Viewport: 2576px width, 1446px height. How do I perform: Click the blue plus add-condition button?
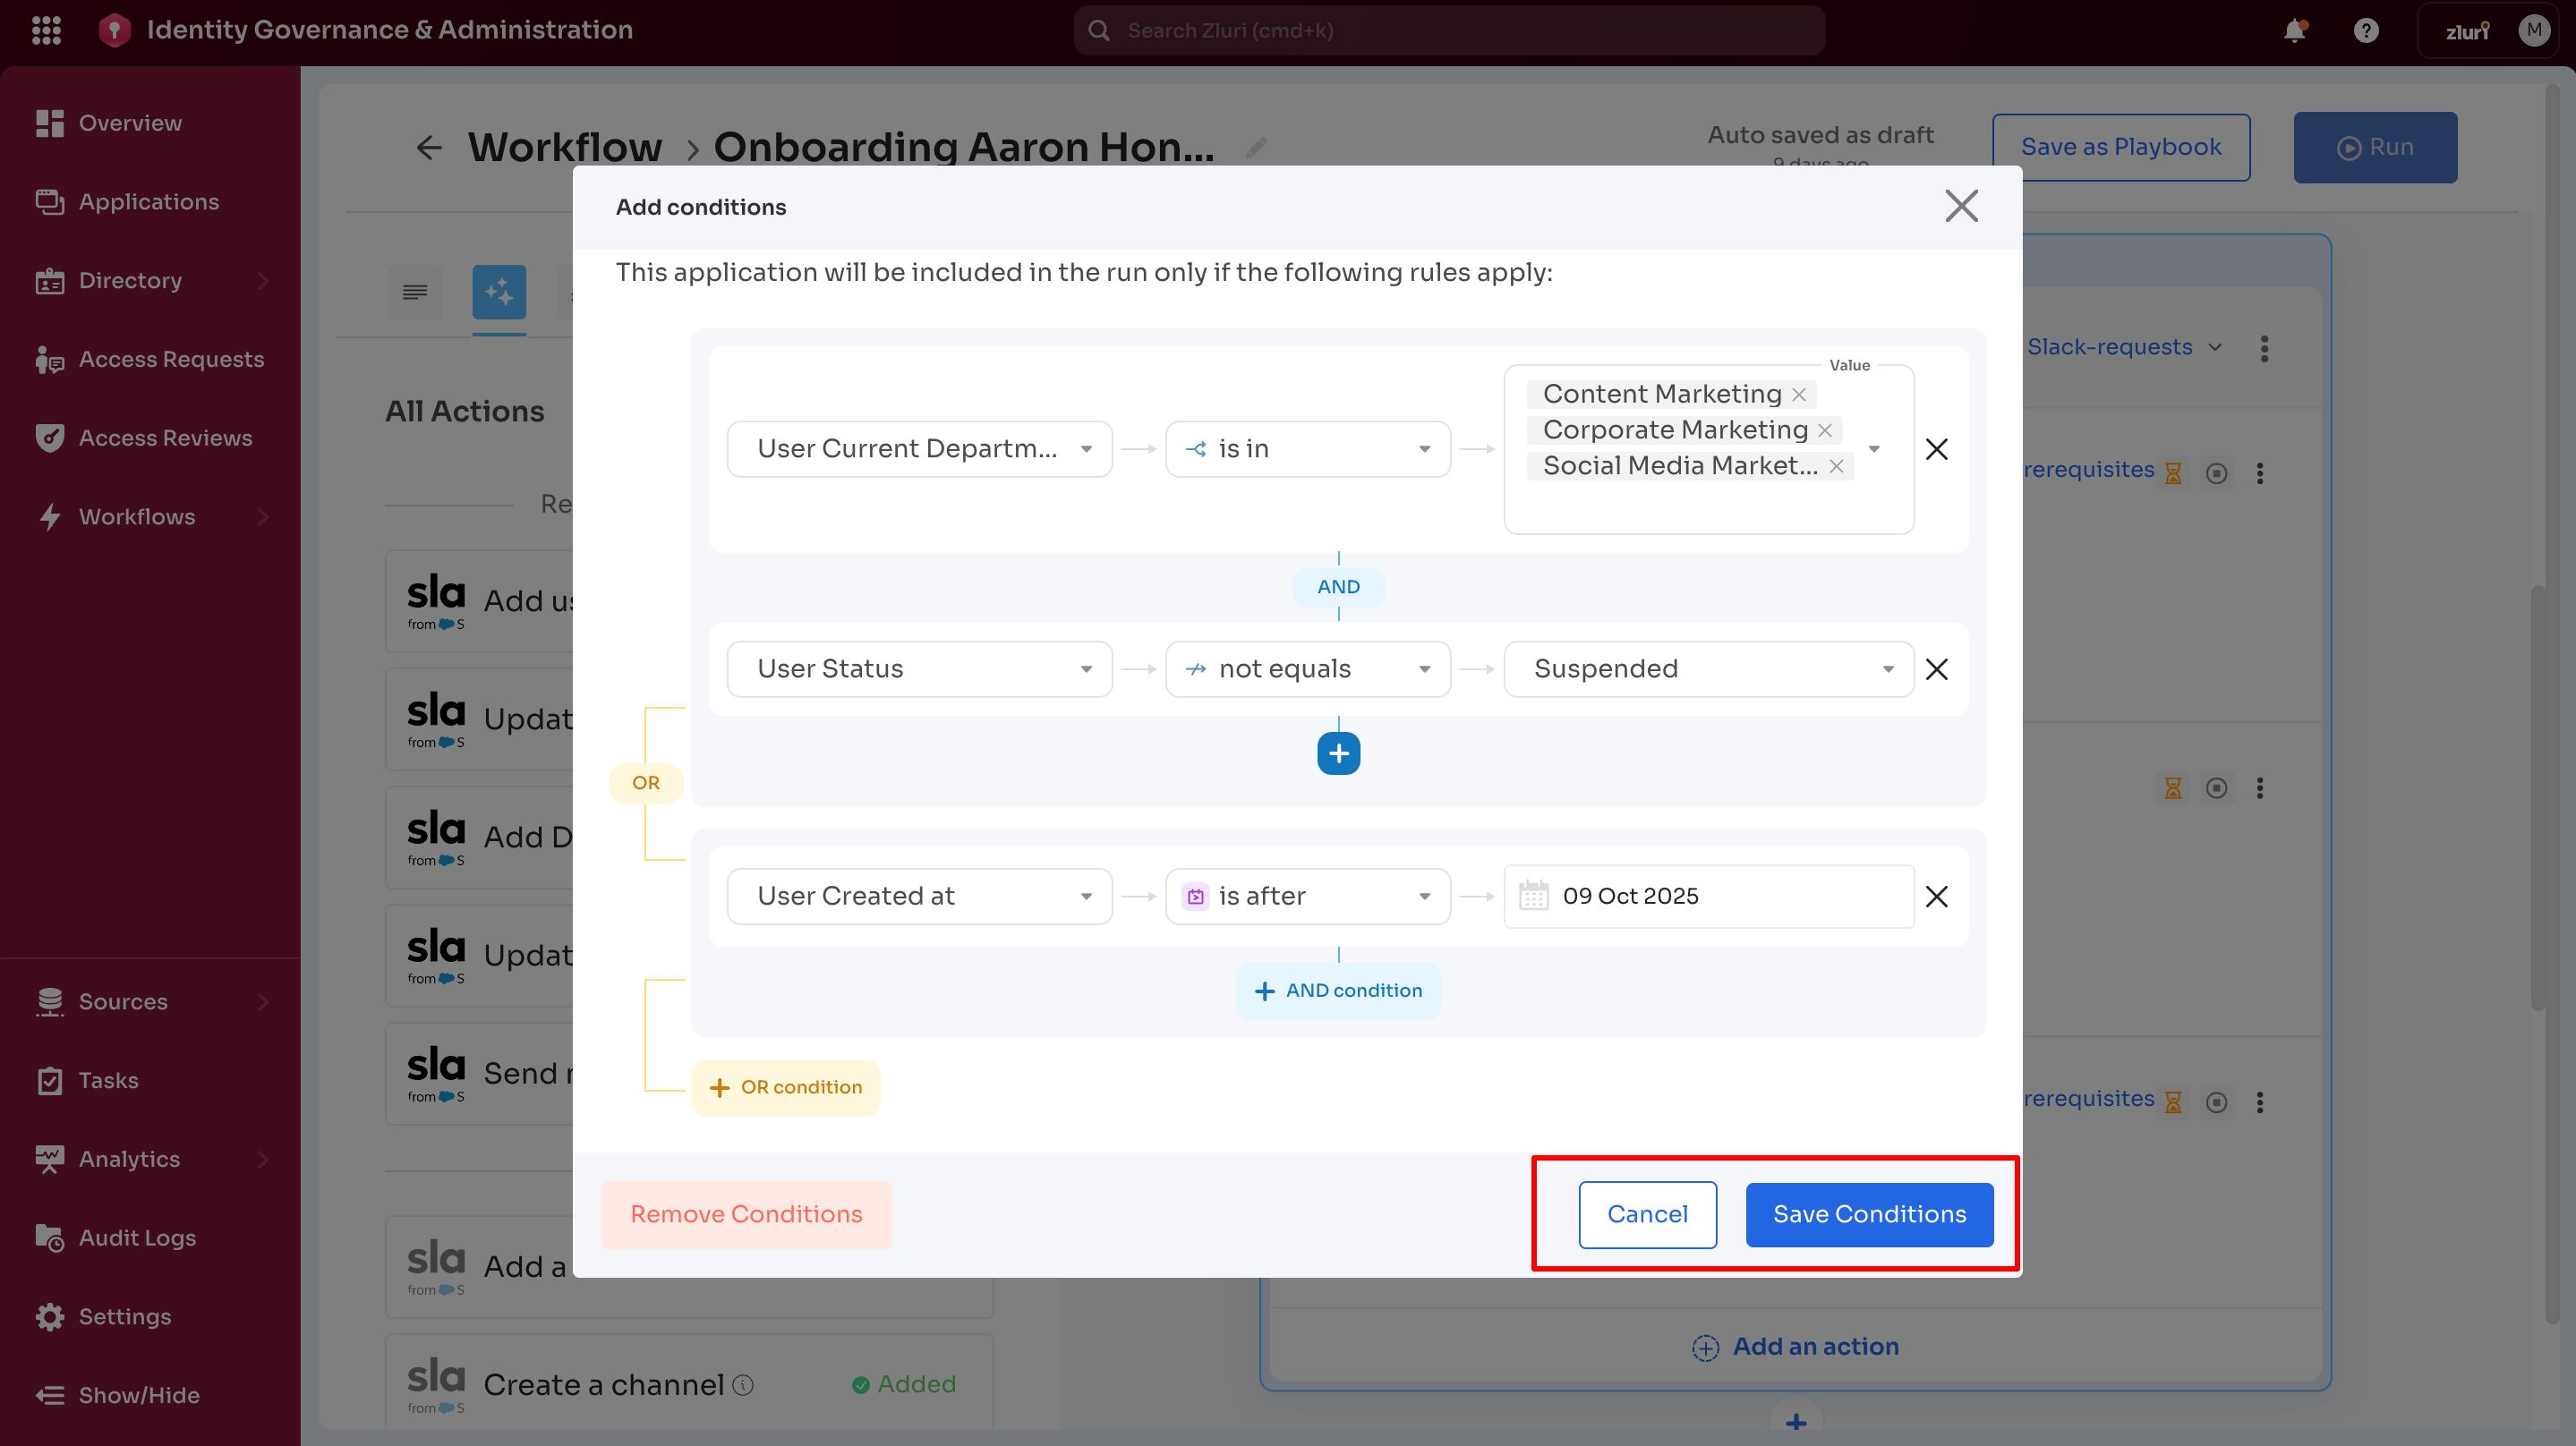(1338, 753)
